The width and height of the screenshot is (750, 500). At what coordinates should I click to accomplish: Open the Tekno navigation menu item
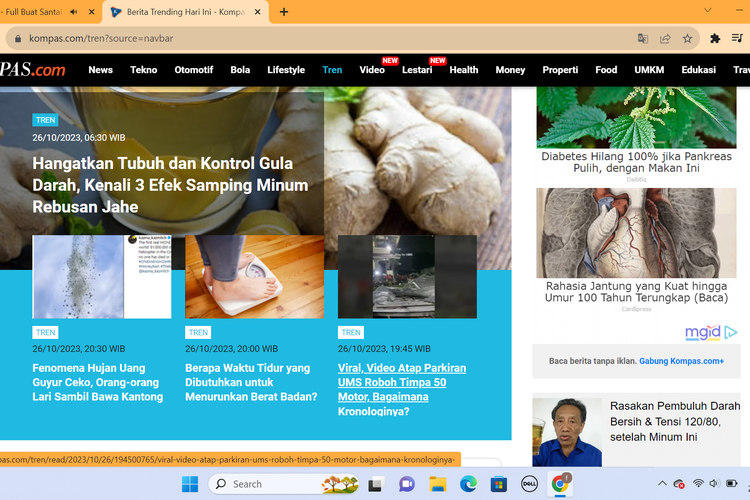click(143, 70)
